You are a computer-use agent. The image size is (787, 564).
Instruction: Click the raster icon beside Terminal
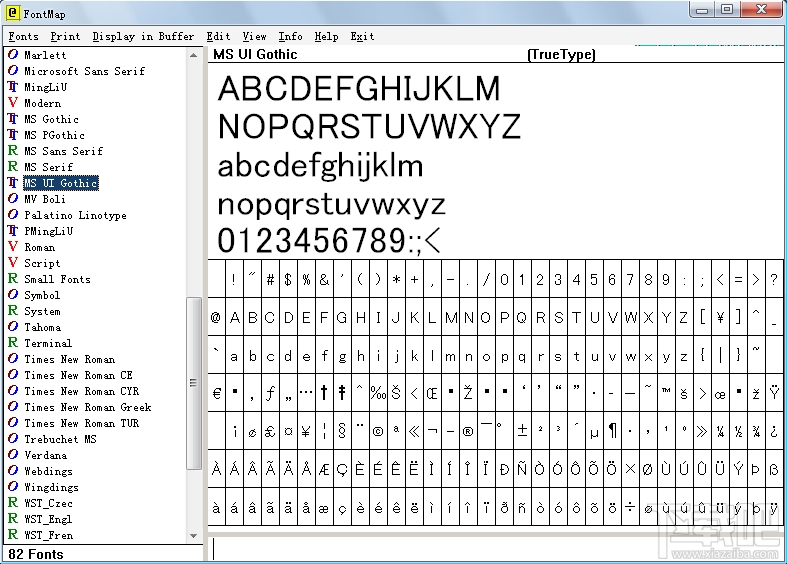click(13, 343)
